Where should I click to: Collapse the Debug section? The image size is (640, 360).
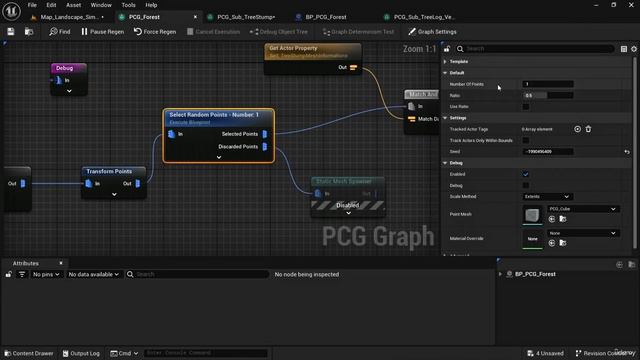[x=445, y=163]
